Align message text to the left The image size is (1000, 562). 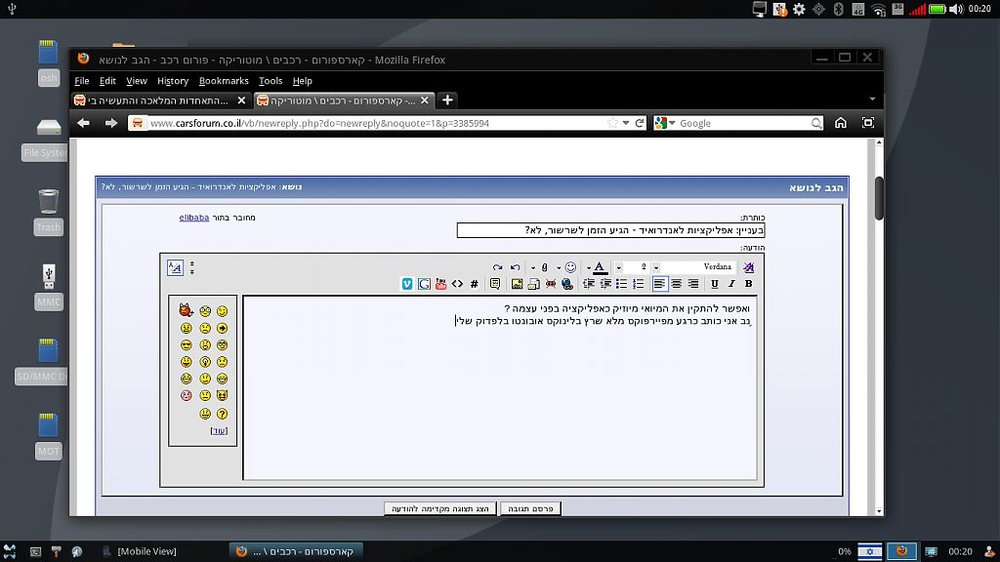click(660, 284)
